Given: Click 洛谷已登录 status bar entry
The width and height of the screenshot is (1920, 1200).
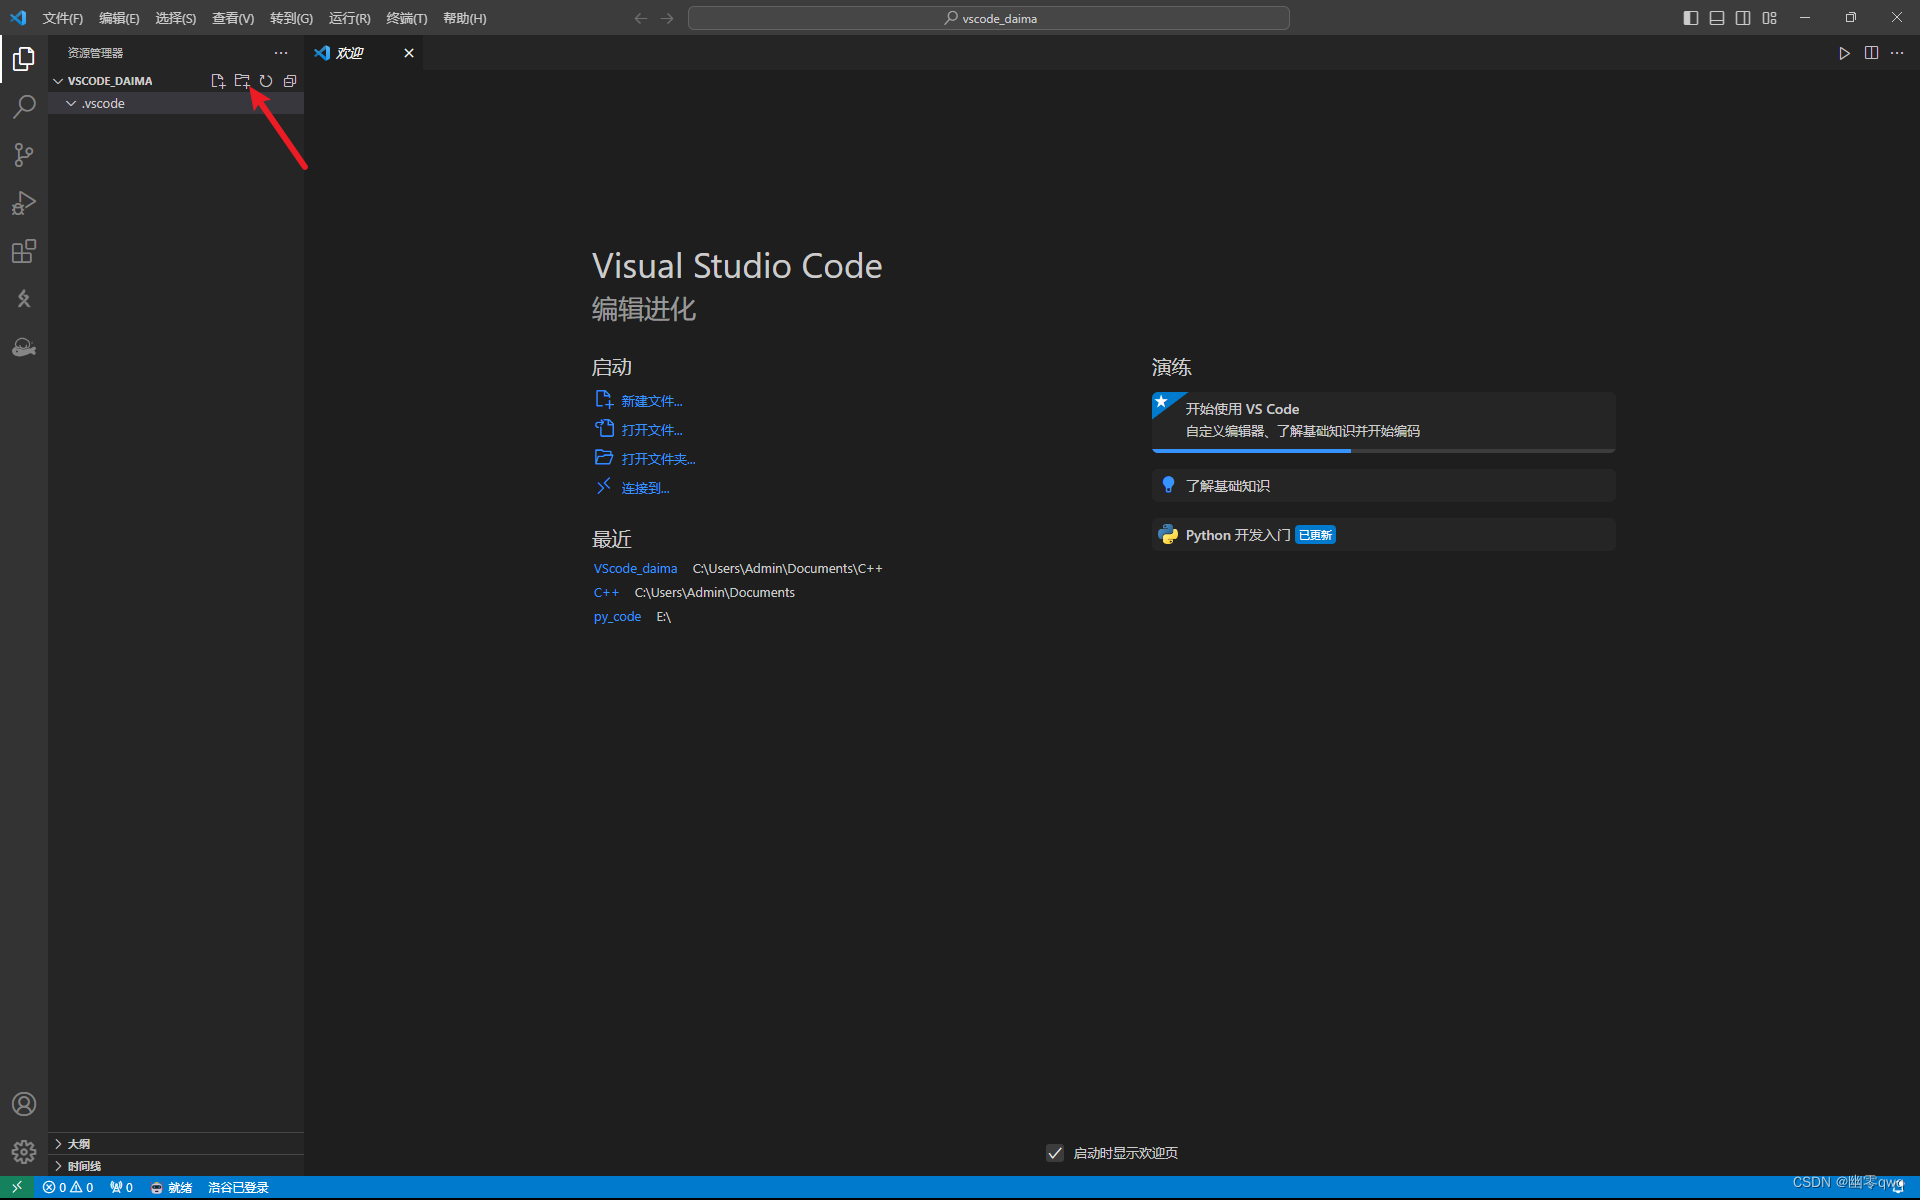Looking at the screenshot, I should pyautogui.click(x=238, y=1187).
